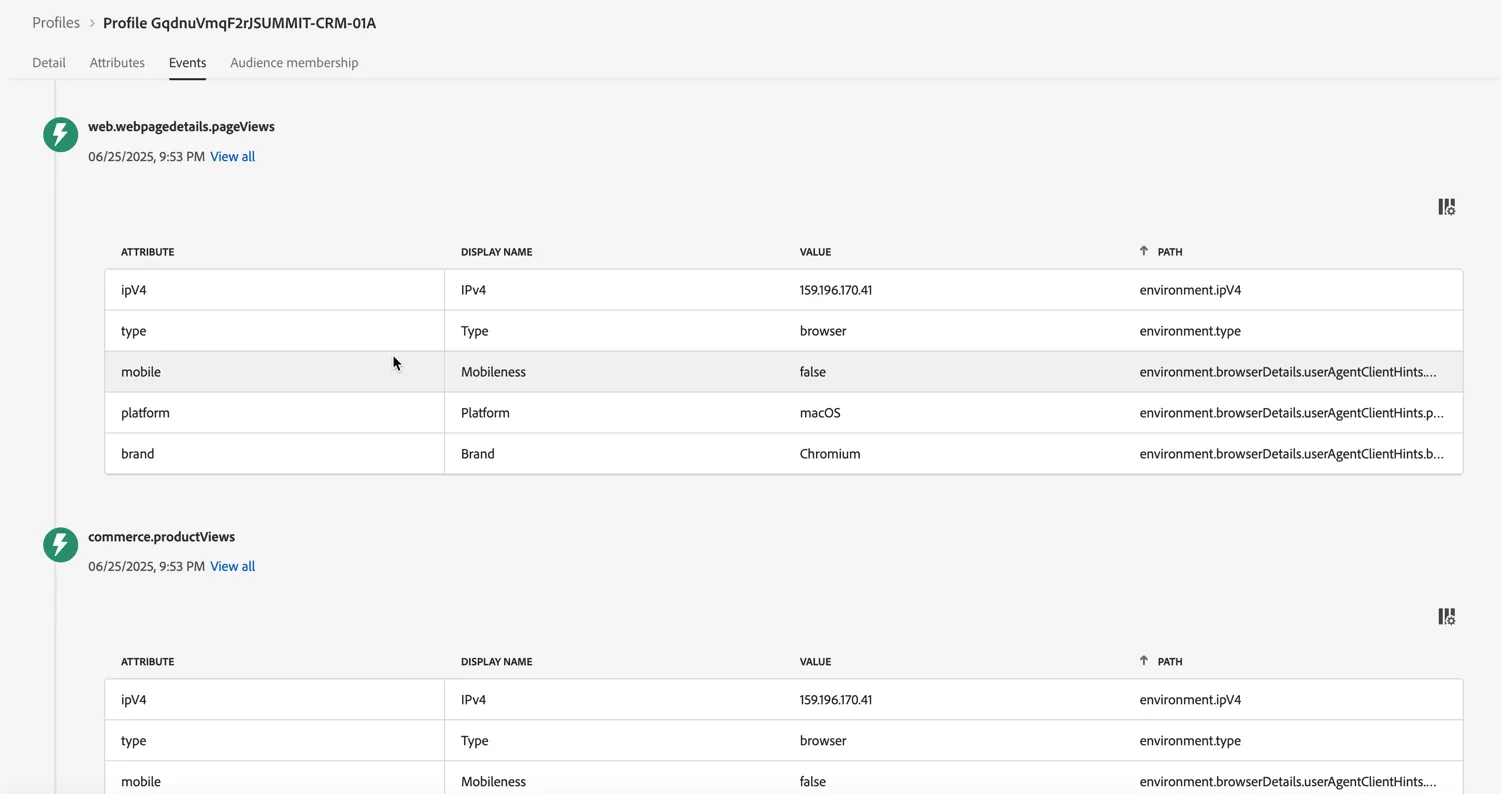Click the 'platform' attribute cell
Viewport: 1502px width, 794px height.
(275, 412)
